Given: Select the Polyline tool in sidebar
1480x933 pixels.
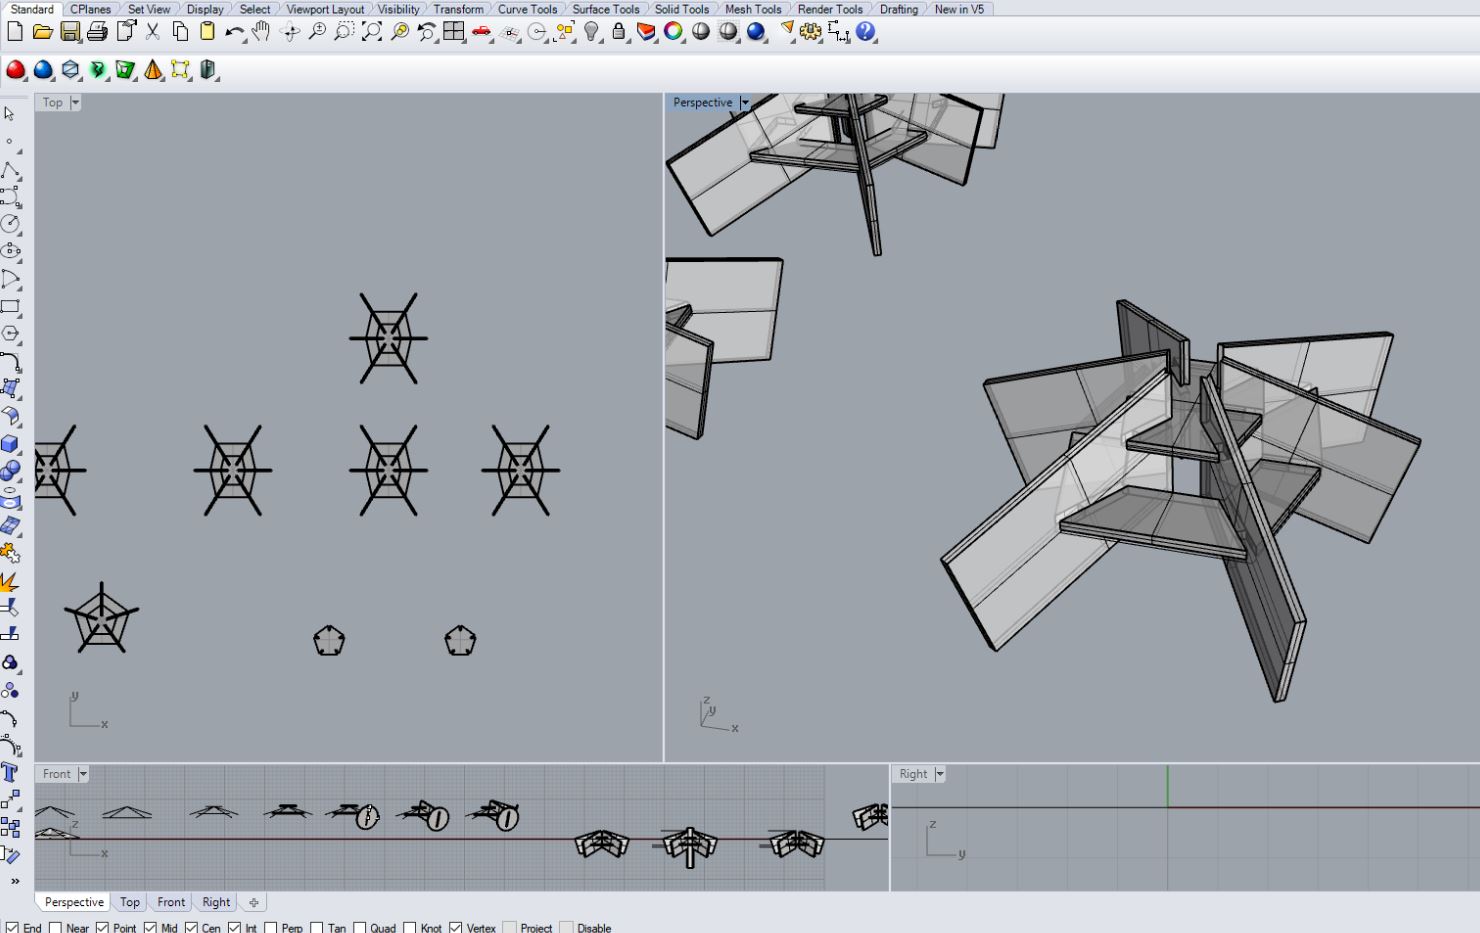Looking at the screenshot, I should (x=10, y=169).
